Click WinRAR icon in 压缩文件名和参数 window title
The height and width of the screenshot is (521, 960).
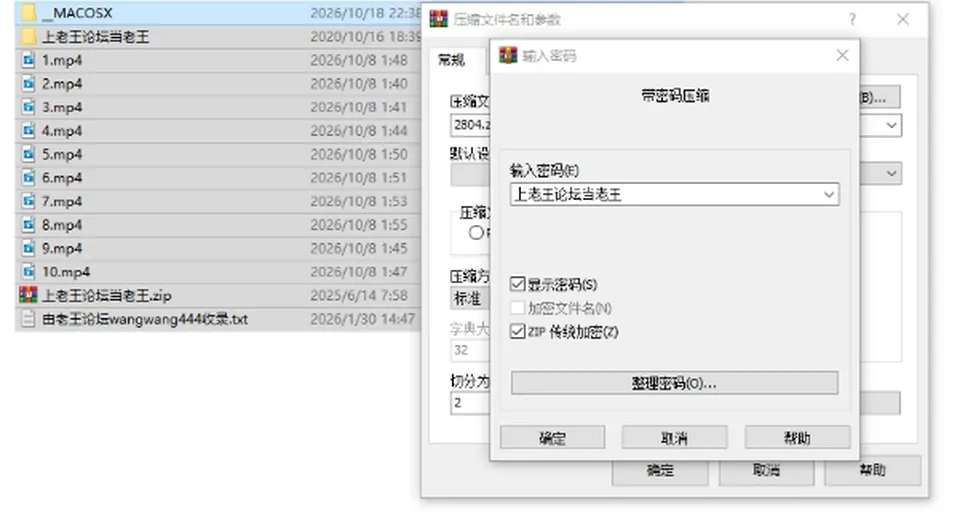tap(438, 19)
